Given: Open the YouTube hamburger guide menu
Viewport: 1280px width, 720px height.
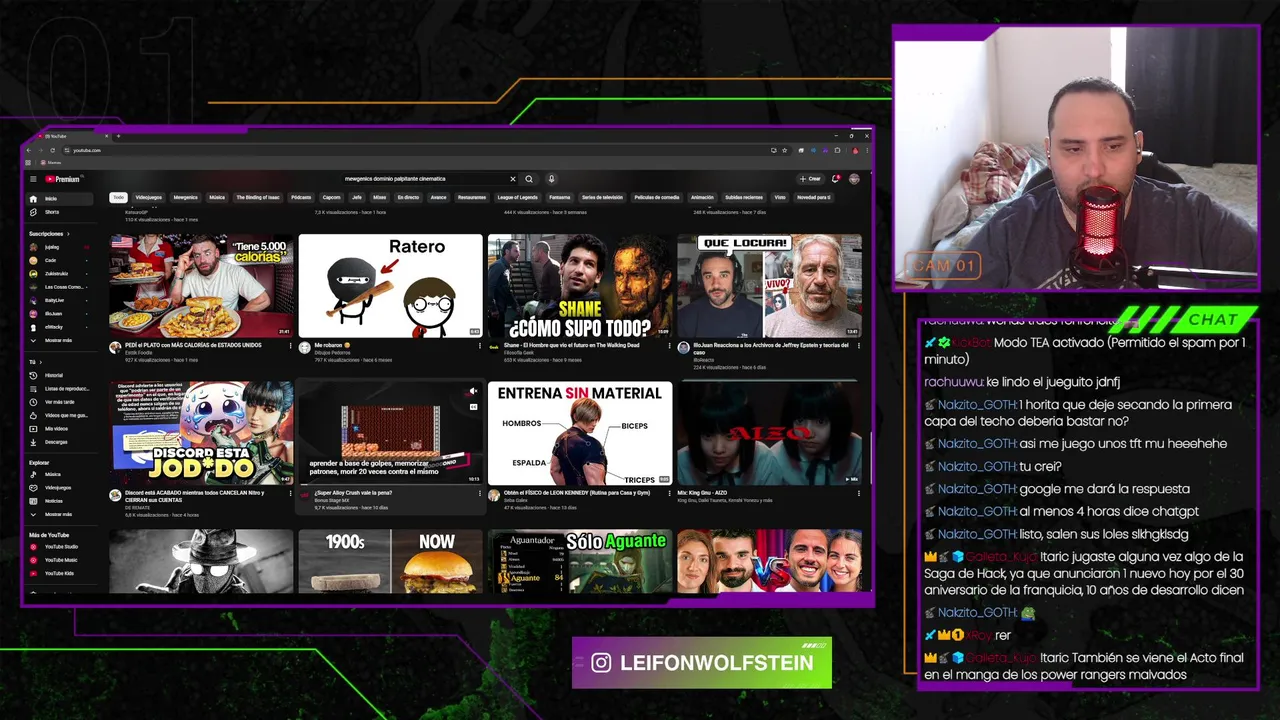Looking at the screenshot, I should tap(33, 179).
